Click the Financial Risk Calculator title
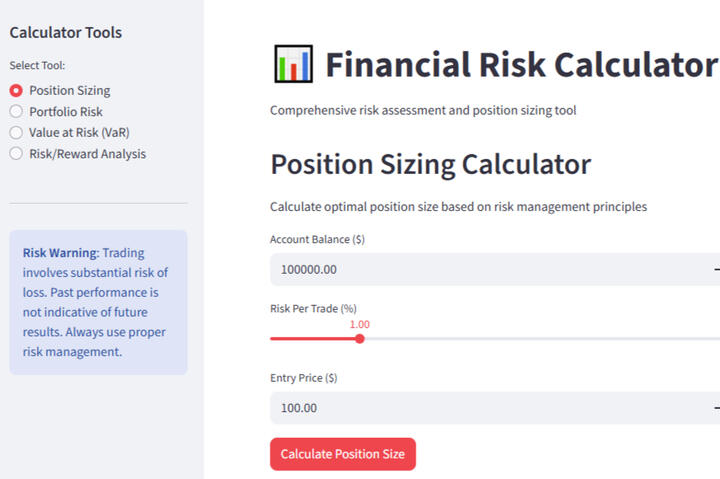Viewport: 720px width, 479px height. click(x=521, y=65)
